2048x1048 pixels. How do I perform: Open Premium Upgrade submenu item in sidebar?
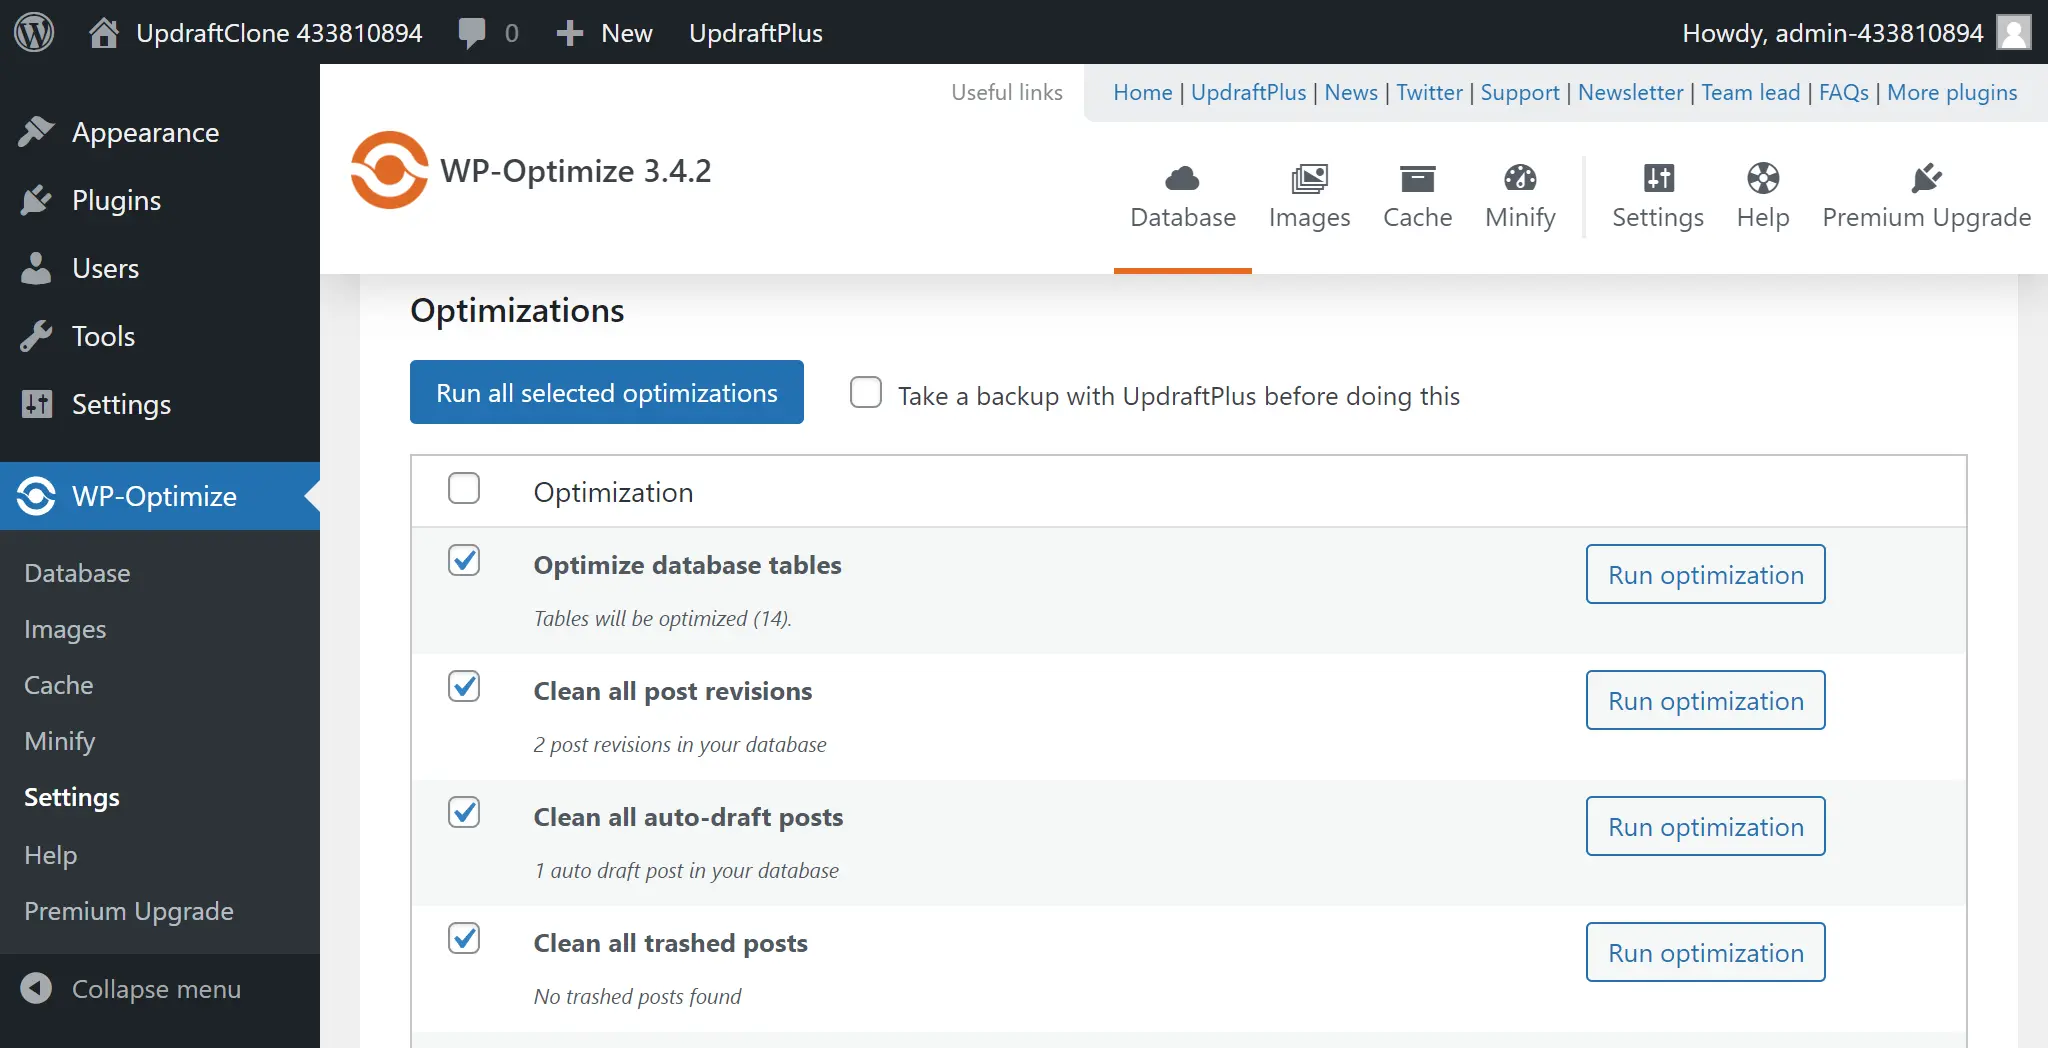point(129,911)
